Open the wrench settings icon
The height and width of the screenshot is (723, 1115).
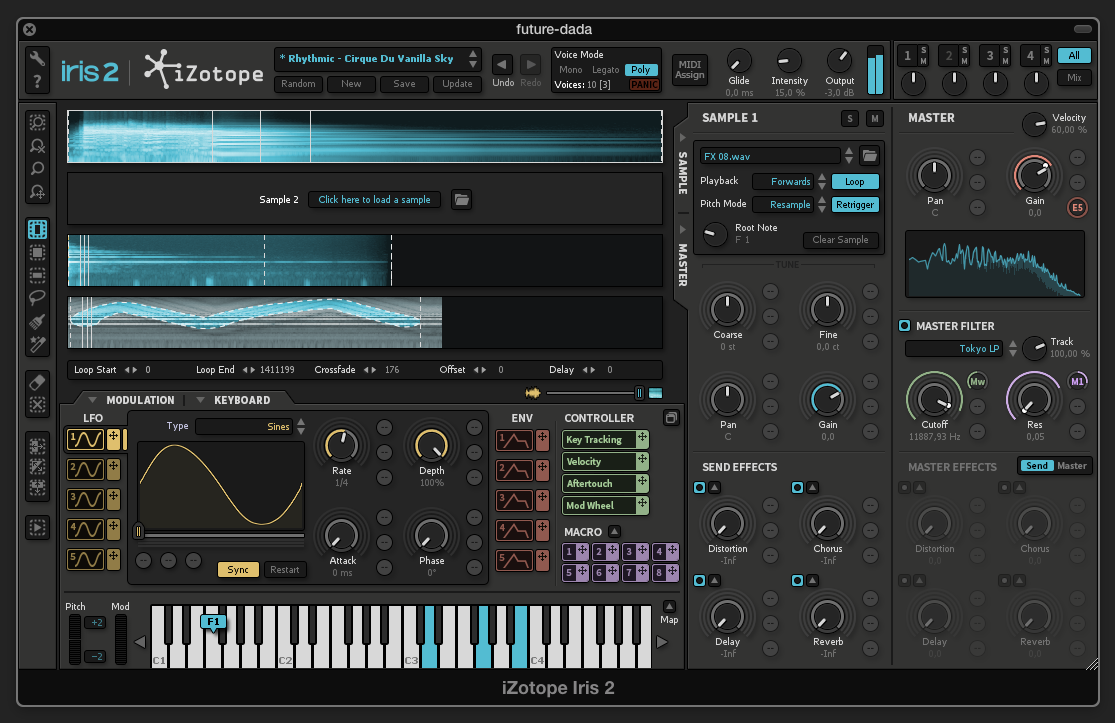click(37, 58)
